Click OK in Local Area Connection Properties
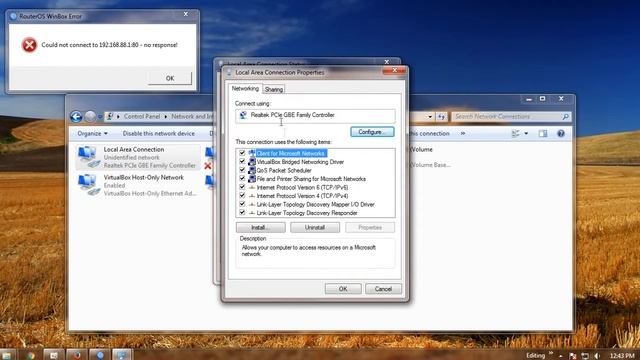640x360 pixels. pos(343,289)
